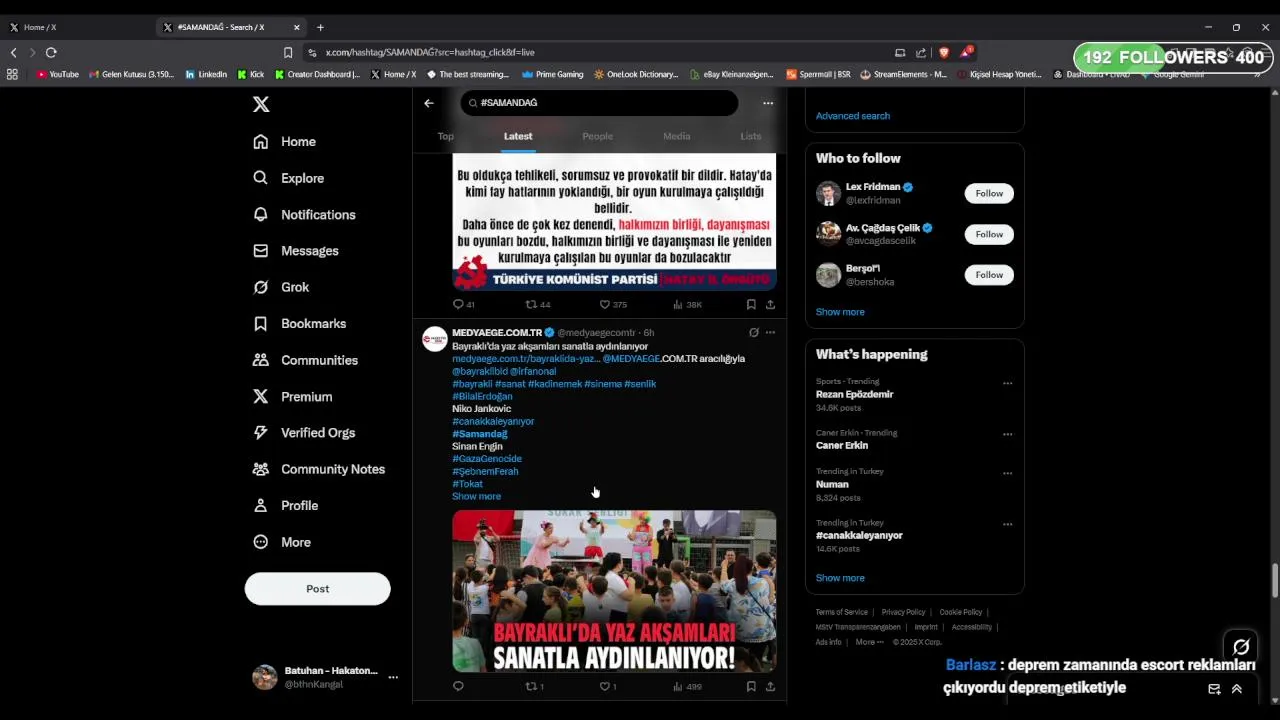Reply to the MEDYAEGE post
Image resolution: width=1280 pixels, height=720 pixels.
click(459, 686)
